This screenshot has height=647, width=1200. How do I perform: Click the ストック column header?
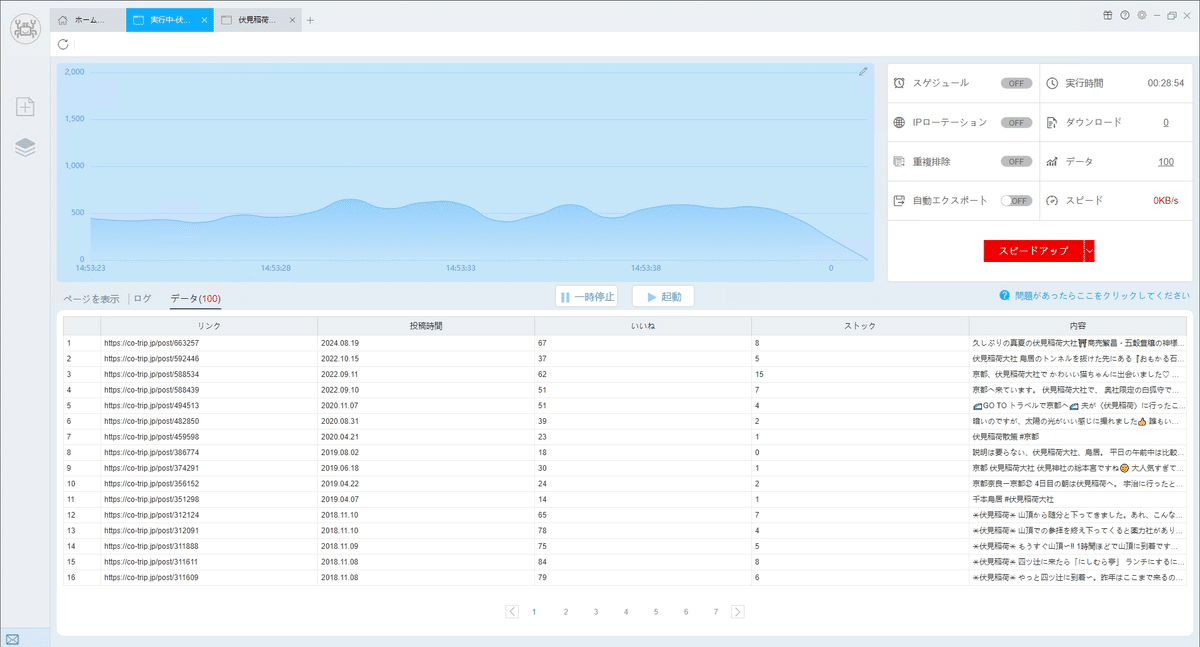tap(860, 326)
